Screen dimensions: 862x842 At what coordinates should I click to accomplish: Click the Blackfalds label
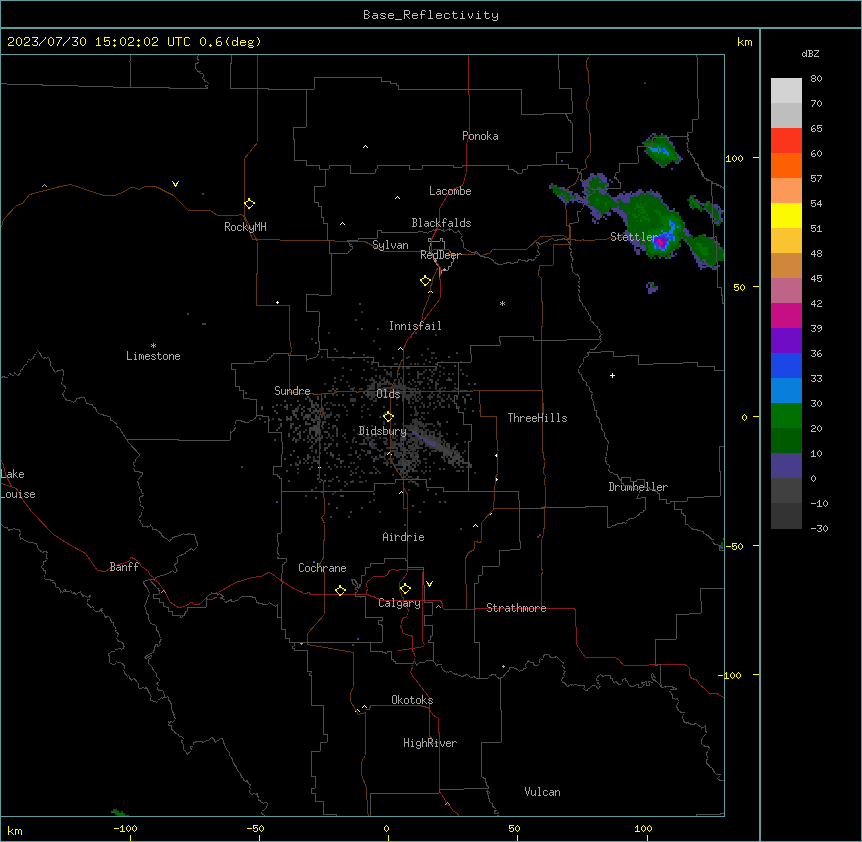click(441, 223)
